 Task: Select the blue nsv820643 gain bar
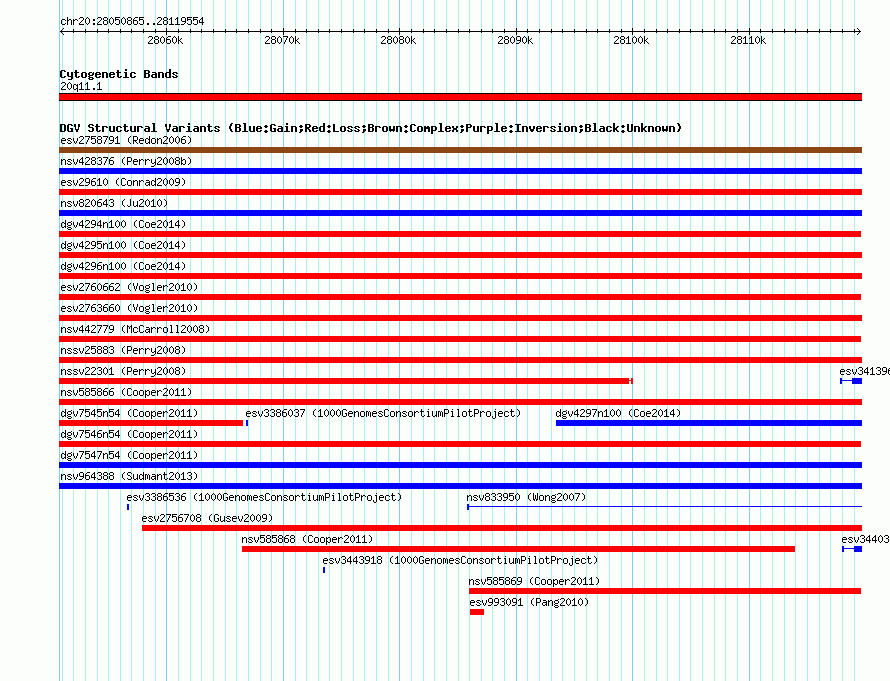tap(460, 213)
